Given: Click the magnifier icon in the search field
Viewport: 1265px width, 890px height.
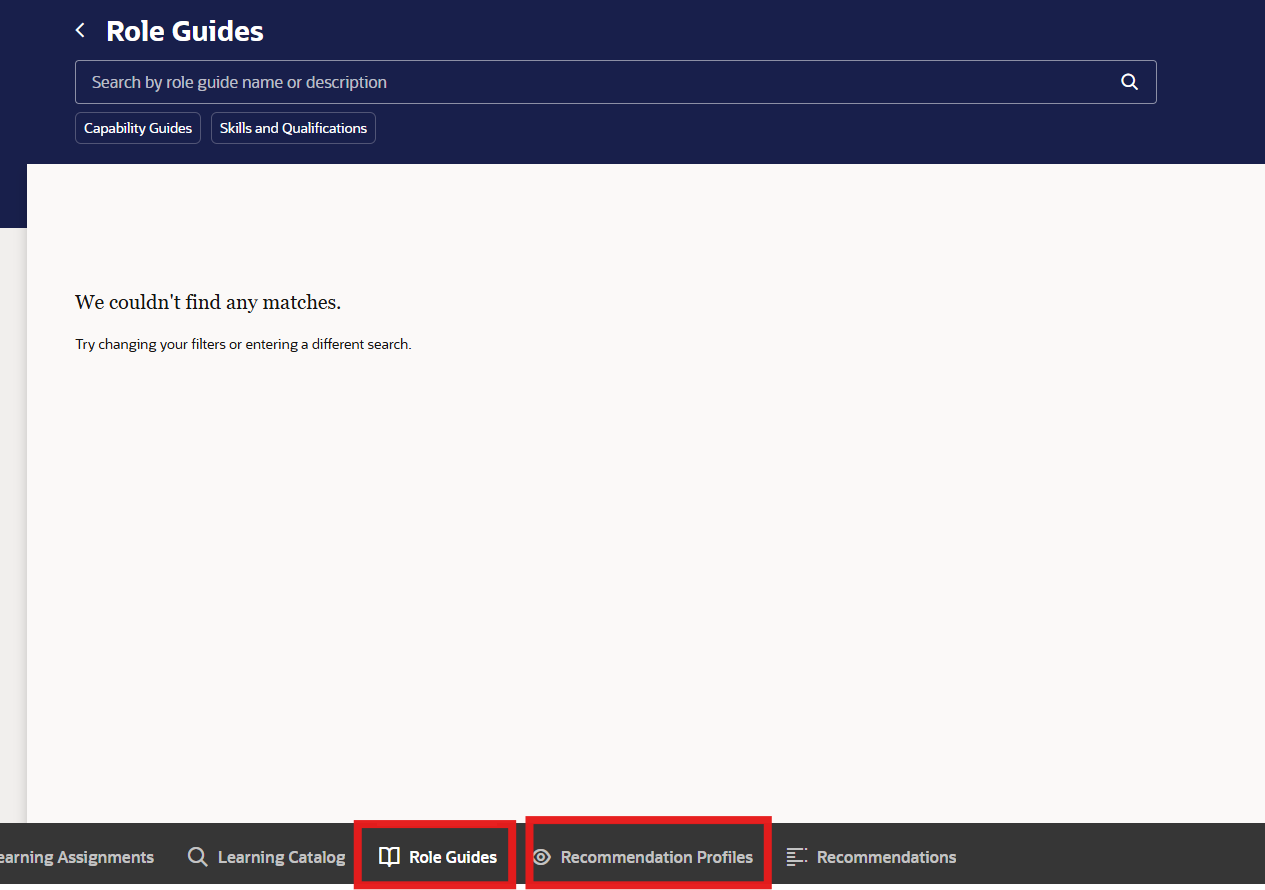Looking at the screenshot, I should coord(1129,82).
